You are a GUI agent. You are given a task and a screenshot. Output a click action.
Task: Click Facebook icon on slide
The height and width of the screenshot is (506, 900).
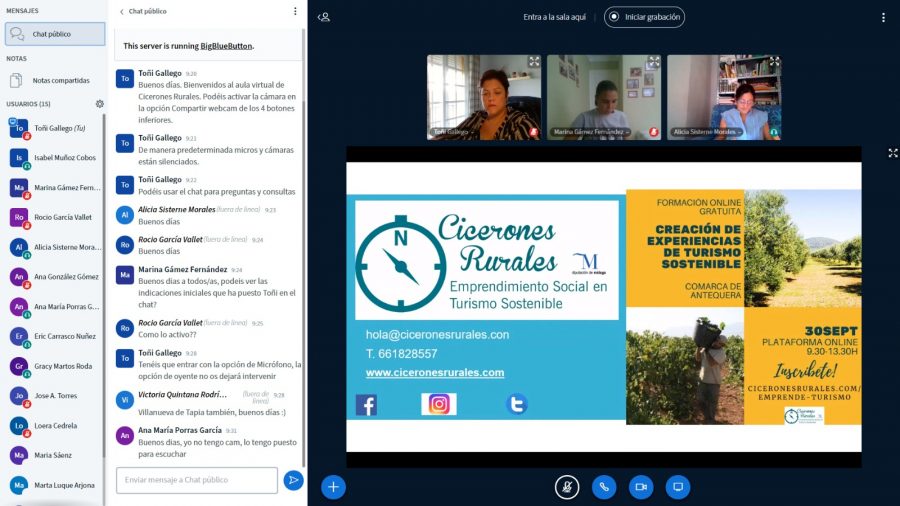[x=366, y=405]
